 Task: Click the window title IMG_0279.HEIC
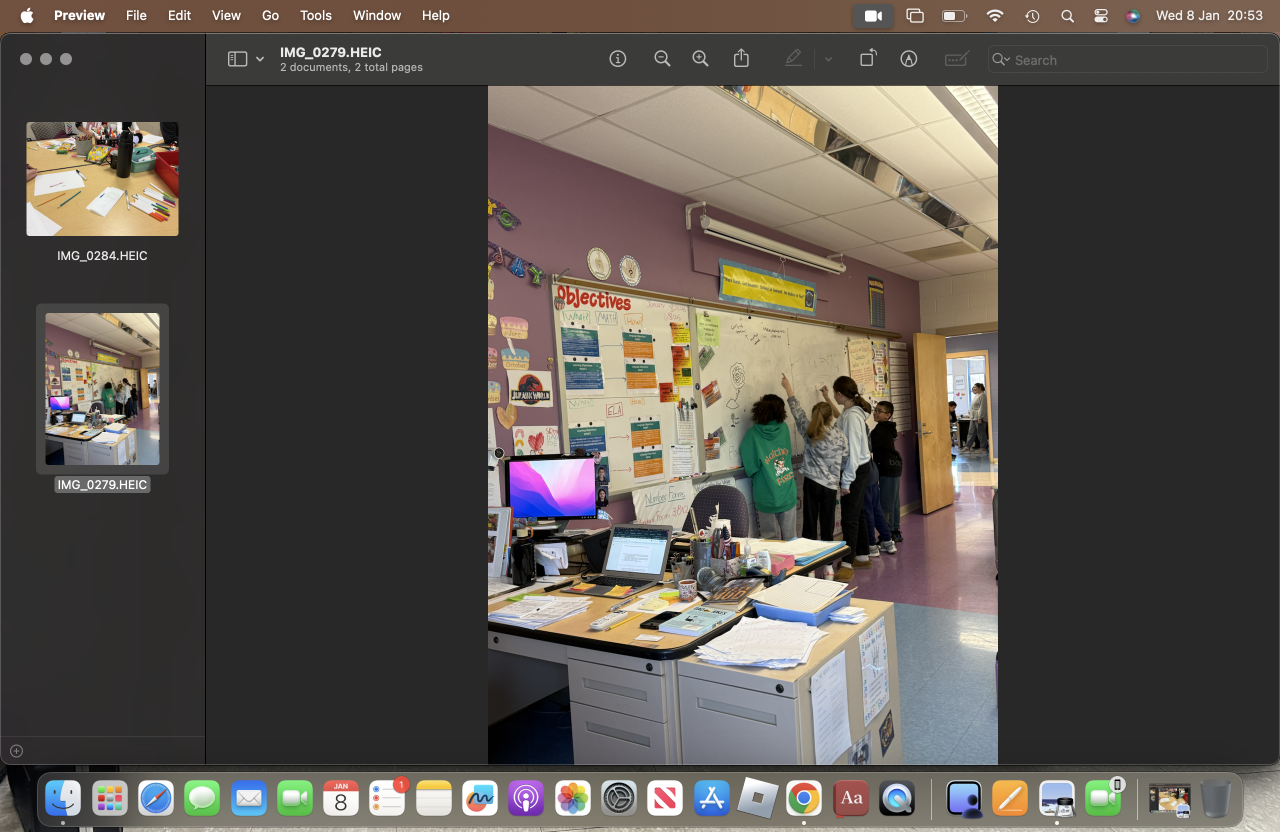click(x=331, y=52)
